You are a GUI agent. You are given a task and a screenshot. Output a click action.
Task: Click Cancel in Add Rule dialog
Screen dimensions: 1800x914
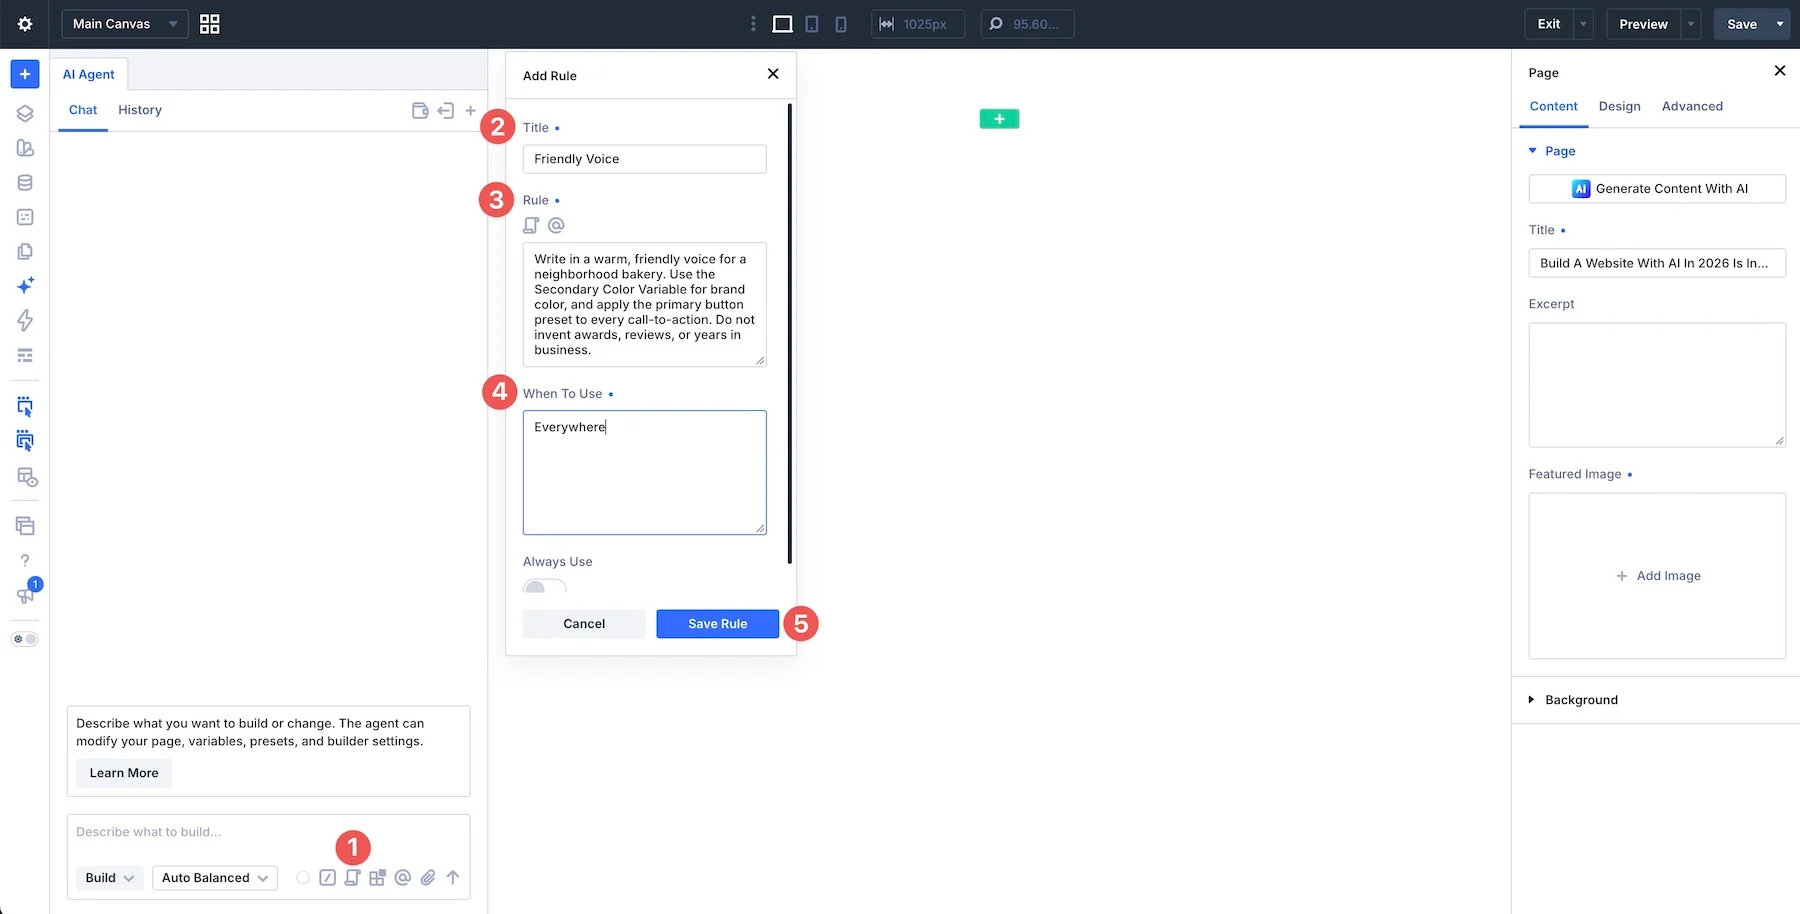584,623
